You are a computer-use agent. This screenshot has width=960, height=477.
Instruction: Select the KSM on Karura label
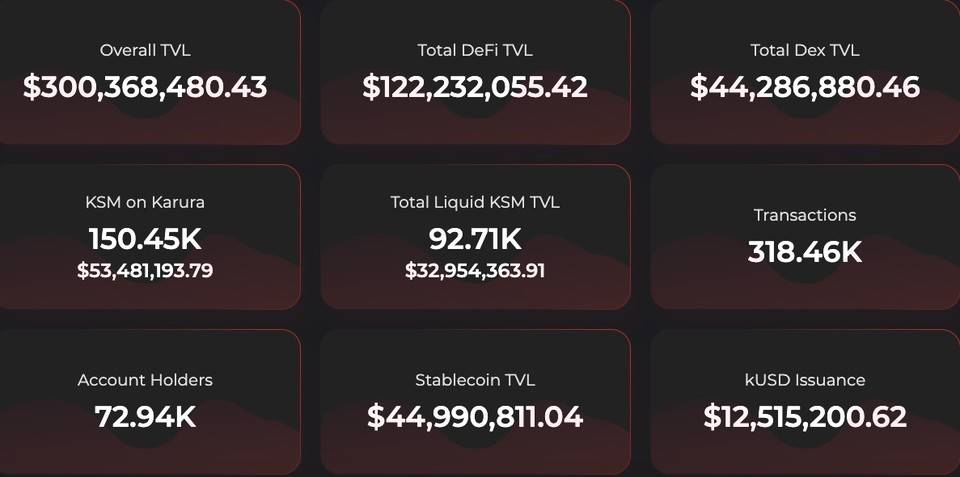145,202
